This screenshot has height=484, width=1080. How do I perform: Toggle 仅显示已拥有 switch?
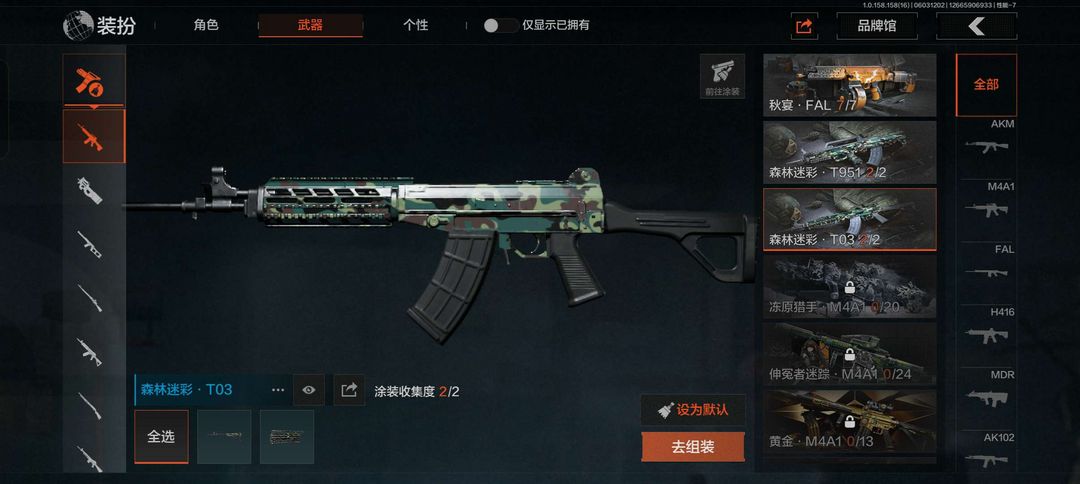click(x=500, y=25)
